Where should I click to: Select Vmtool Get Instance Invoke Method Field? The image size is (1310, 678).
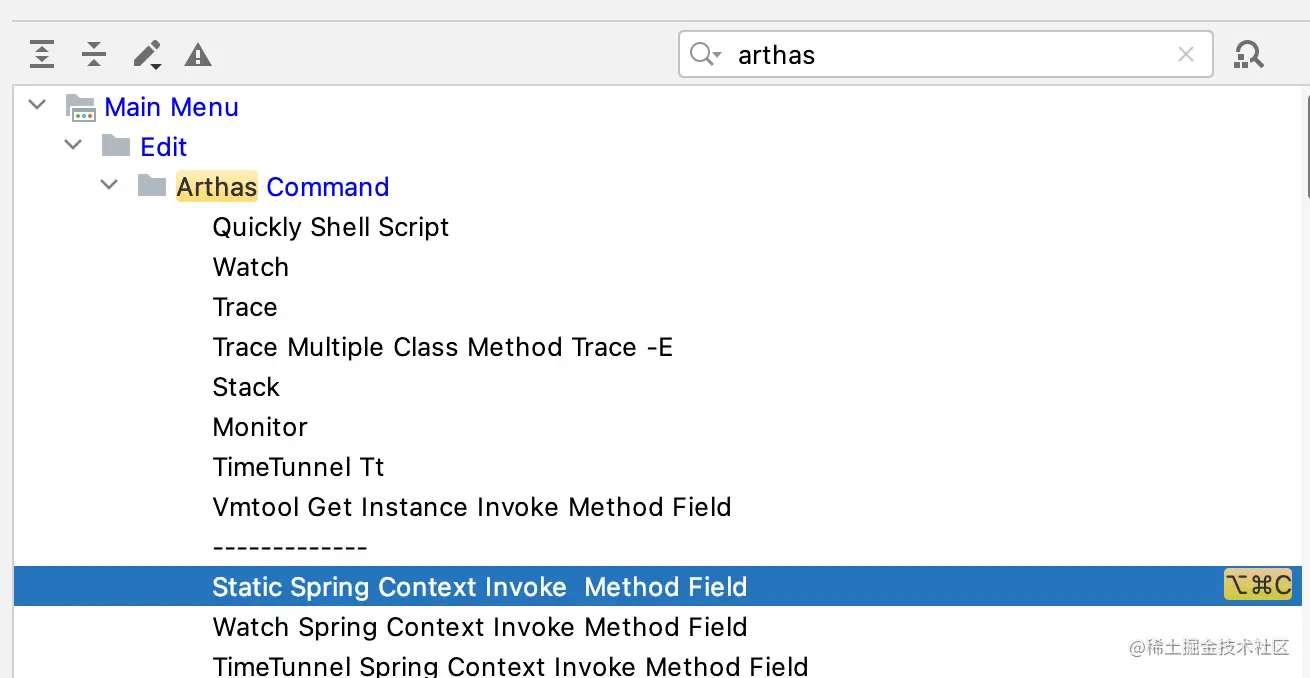point(471,507)
